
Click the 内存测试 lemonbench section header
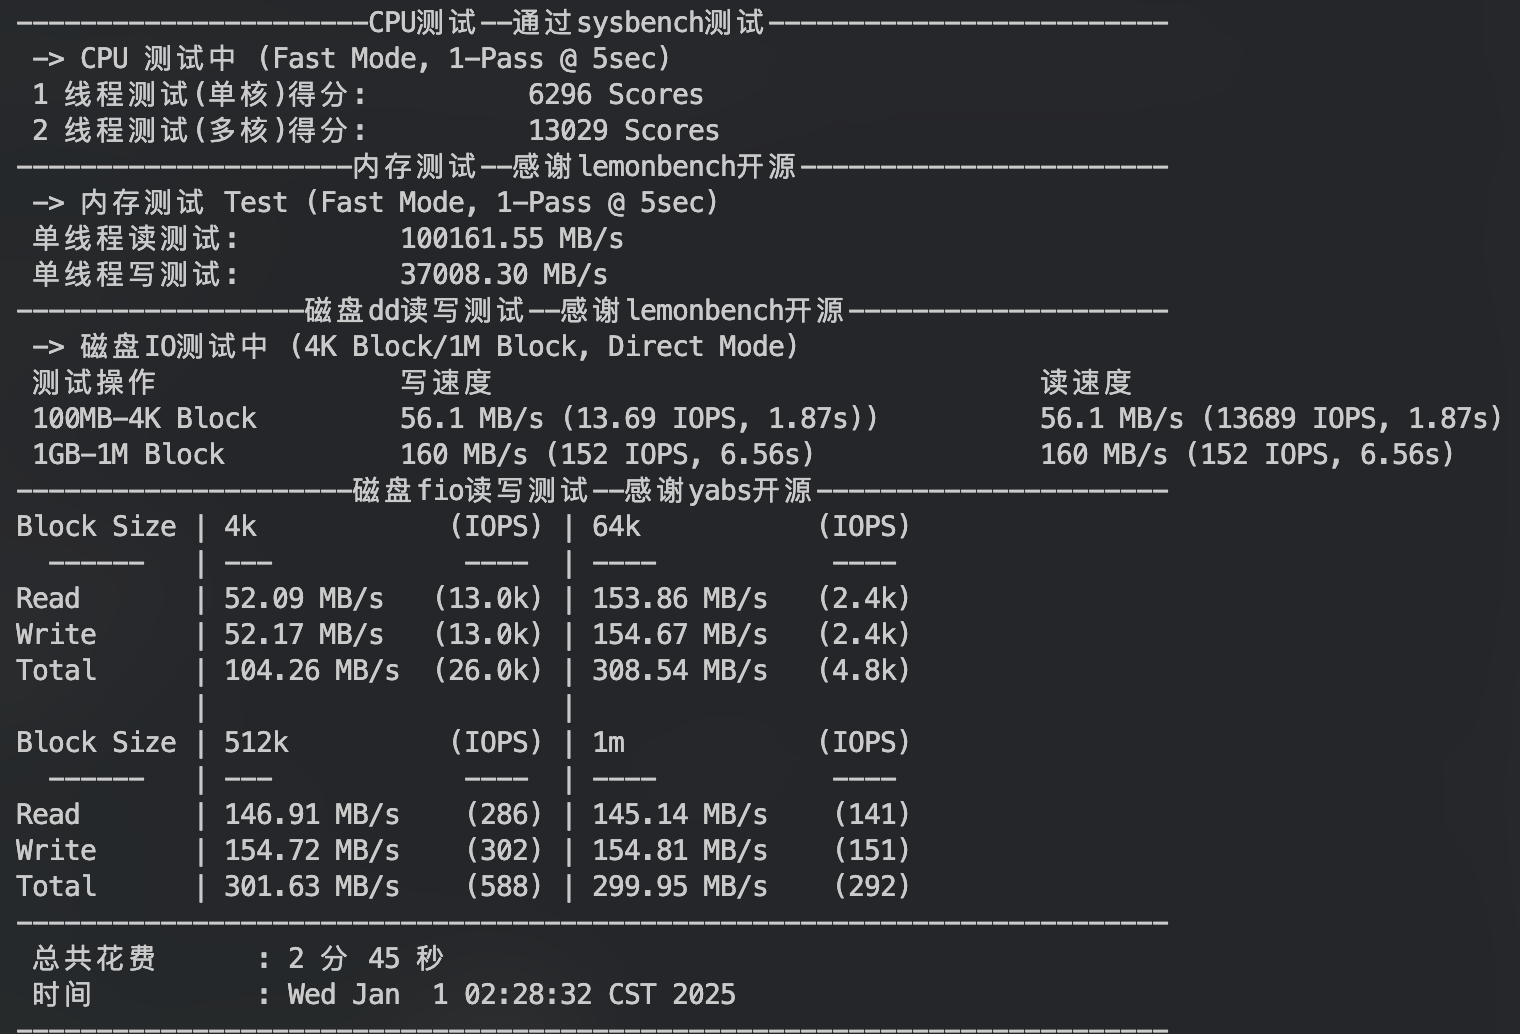574,166
